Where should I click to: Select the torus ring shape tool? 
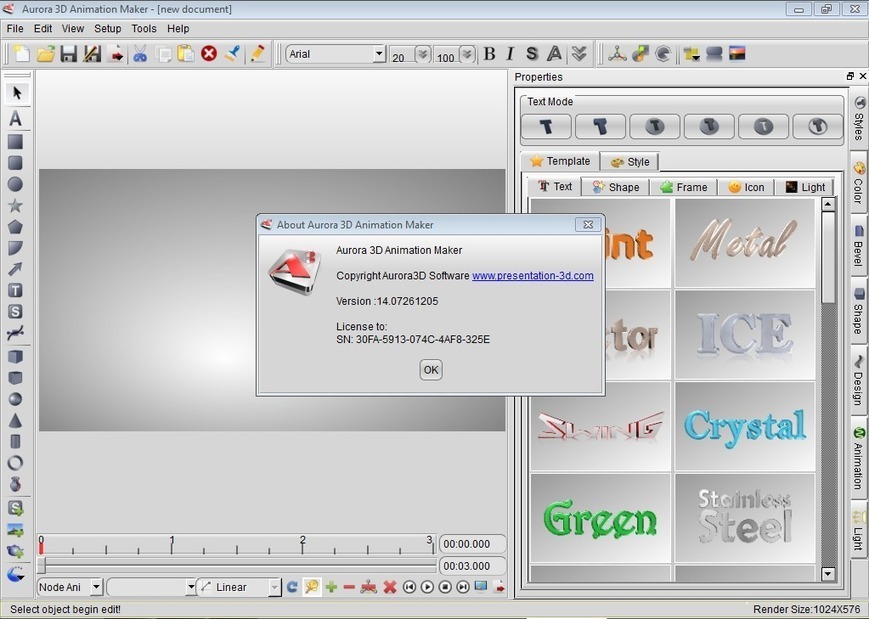[x=15, y=463]
